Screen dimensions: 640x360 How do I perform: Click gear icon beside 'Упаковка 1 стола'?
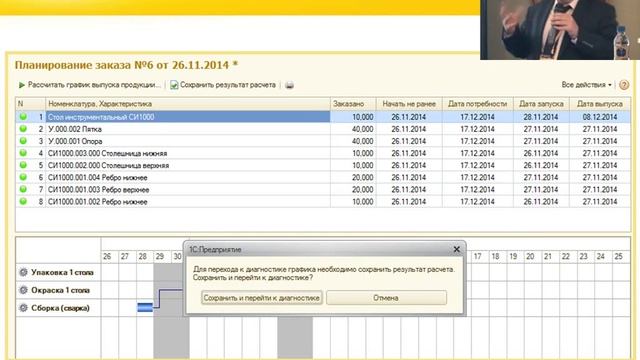pos(23,272)
